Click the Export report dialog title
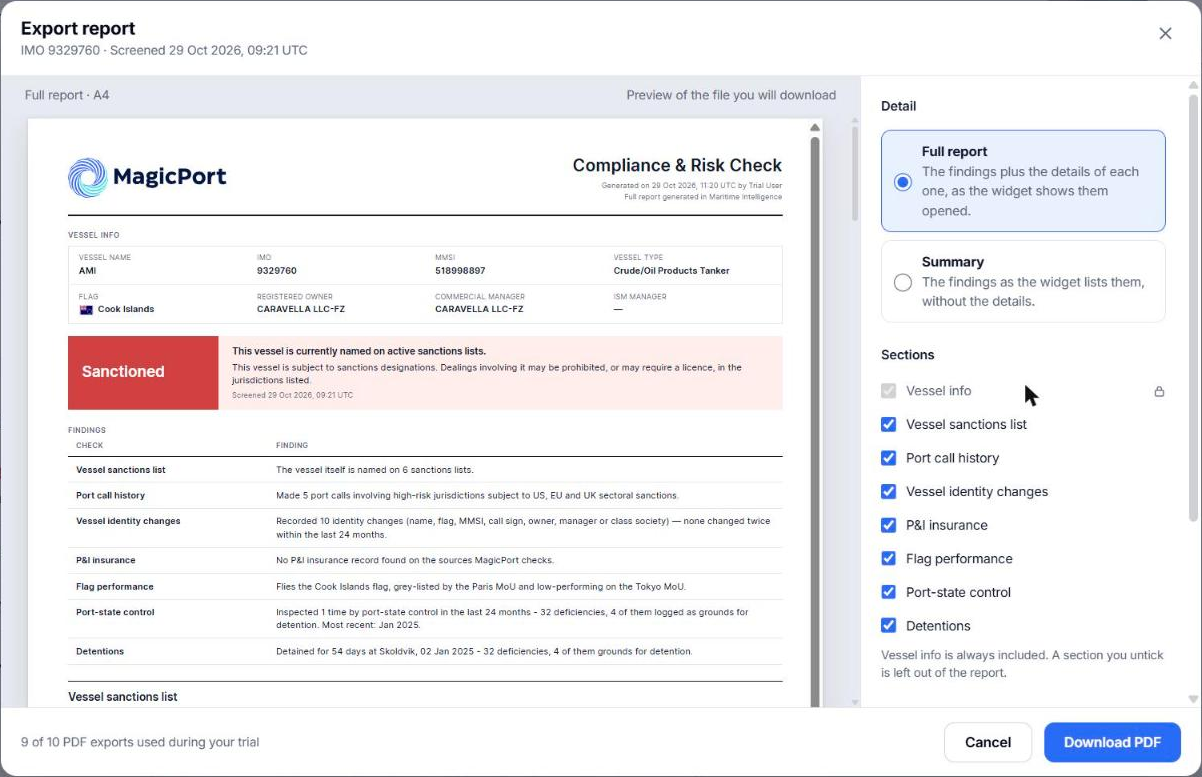 coord(78,28)
